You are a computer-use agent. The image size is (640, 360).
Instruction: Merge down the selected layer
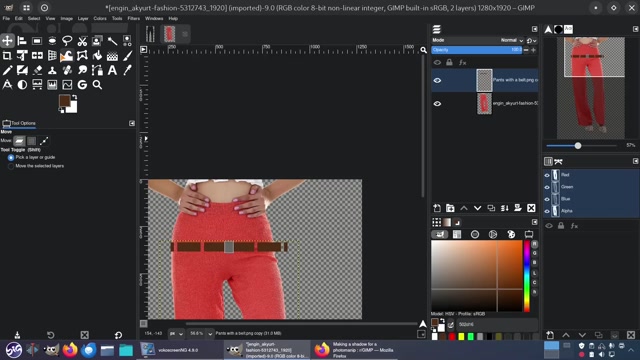coord(504,208)
